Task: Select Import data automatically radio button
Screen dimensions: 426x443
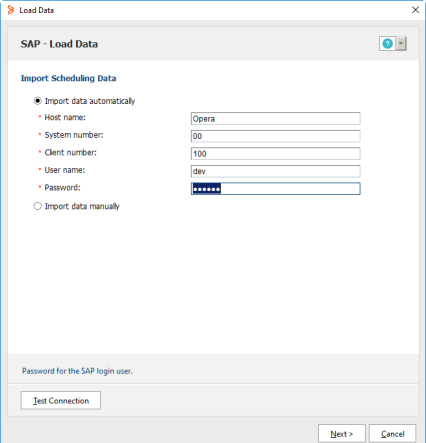Action: (38, 101)
